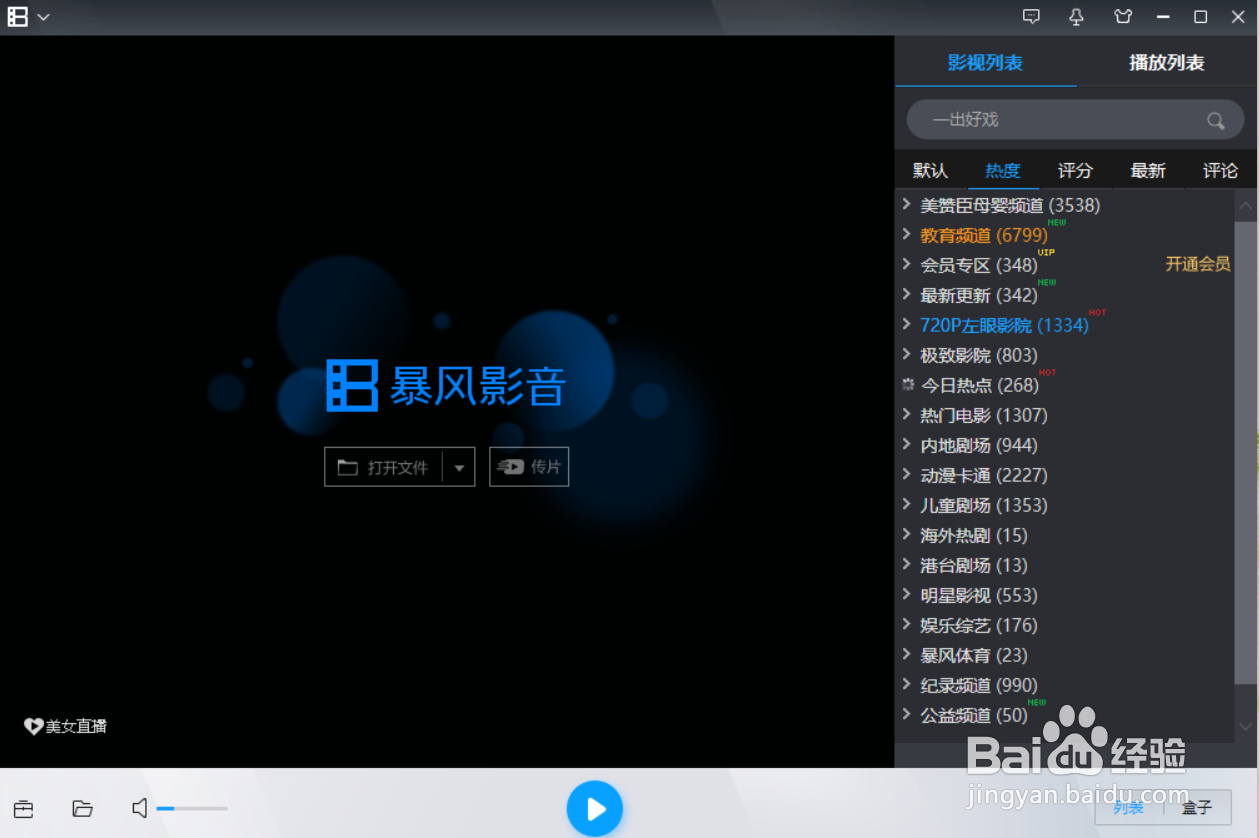
Task: Open 明星影视 (553) list item
Action: [979, 595]
